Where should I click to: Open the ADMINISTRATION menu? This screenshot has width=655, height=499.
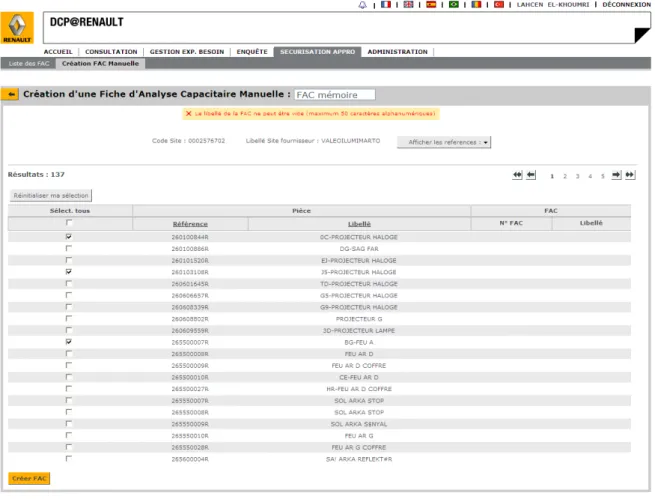click(397, 52)
